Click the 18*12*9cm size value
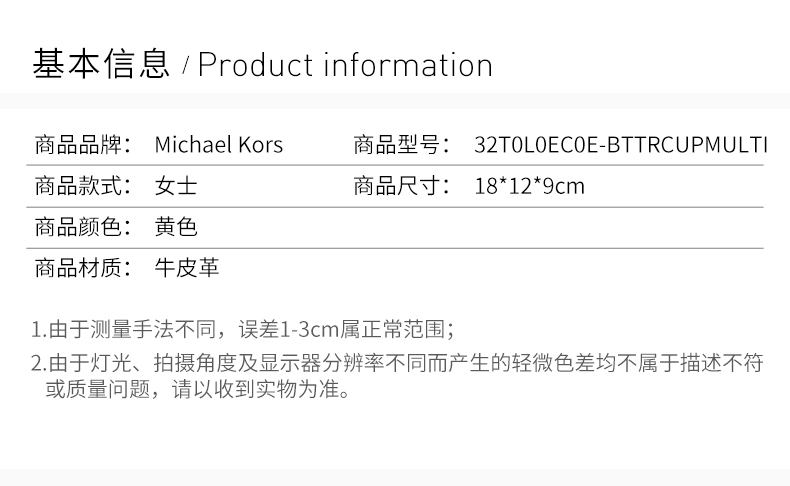Screen dimensions: 790x486 tap(530, 186)
